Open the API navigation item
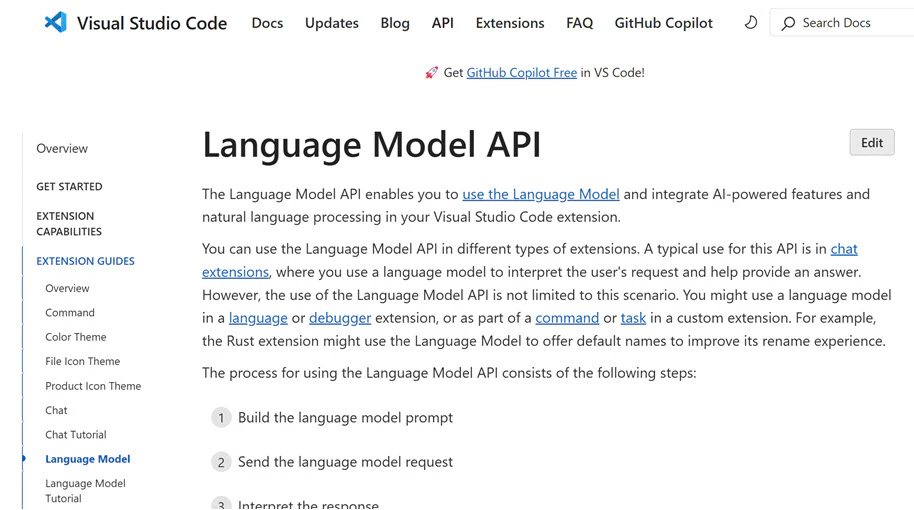The image size is (914, 510). click(442, 23)
